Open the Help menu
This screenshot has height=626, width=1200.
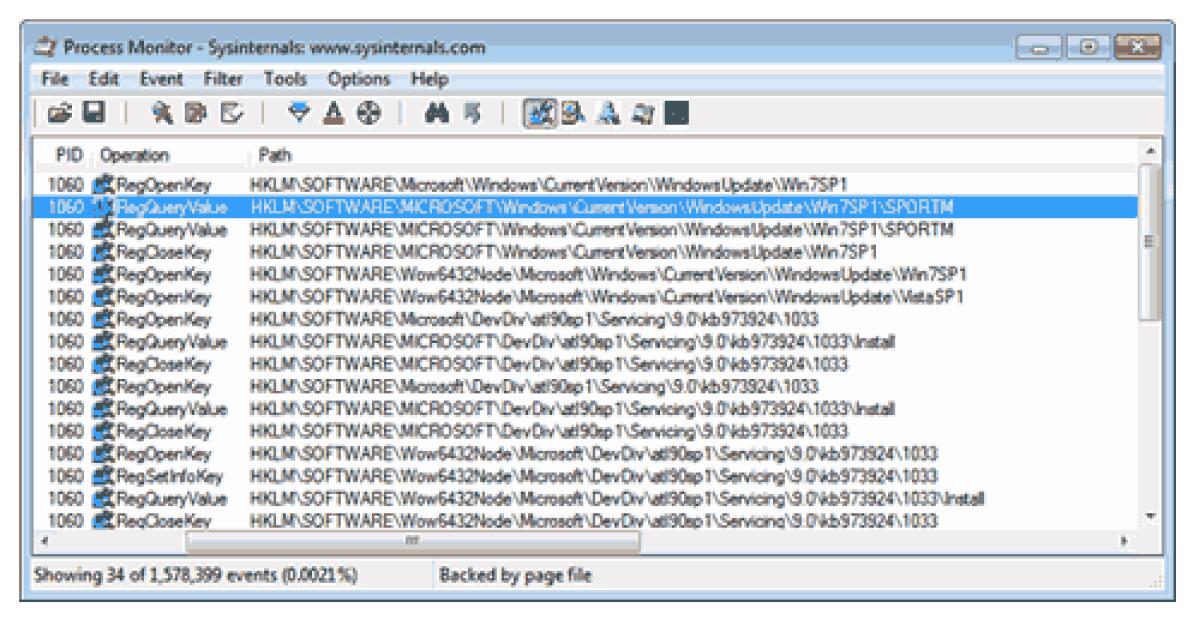click(x=429, y=79)
